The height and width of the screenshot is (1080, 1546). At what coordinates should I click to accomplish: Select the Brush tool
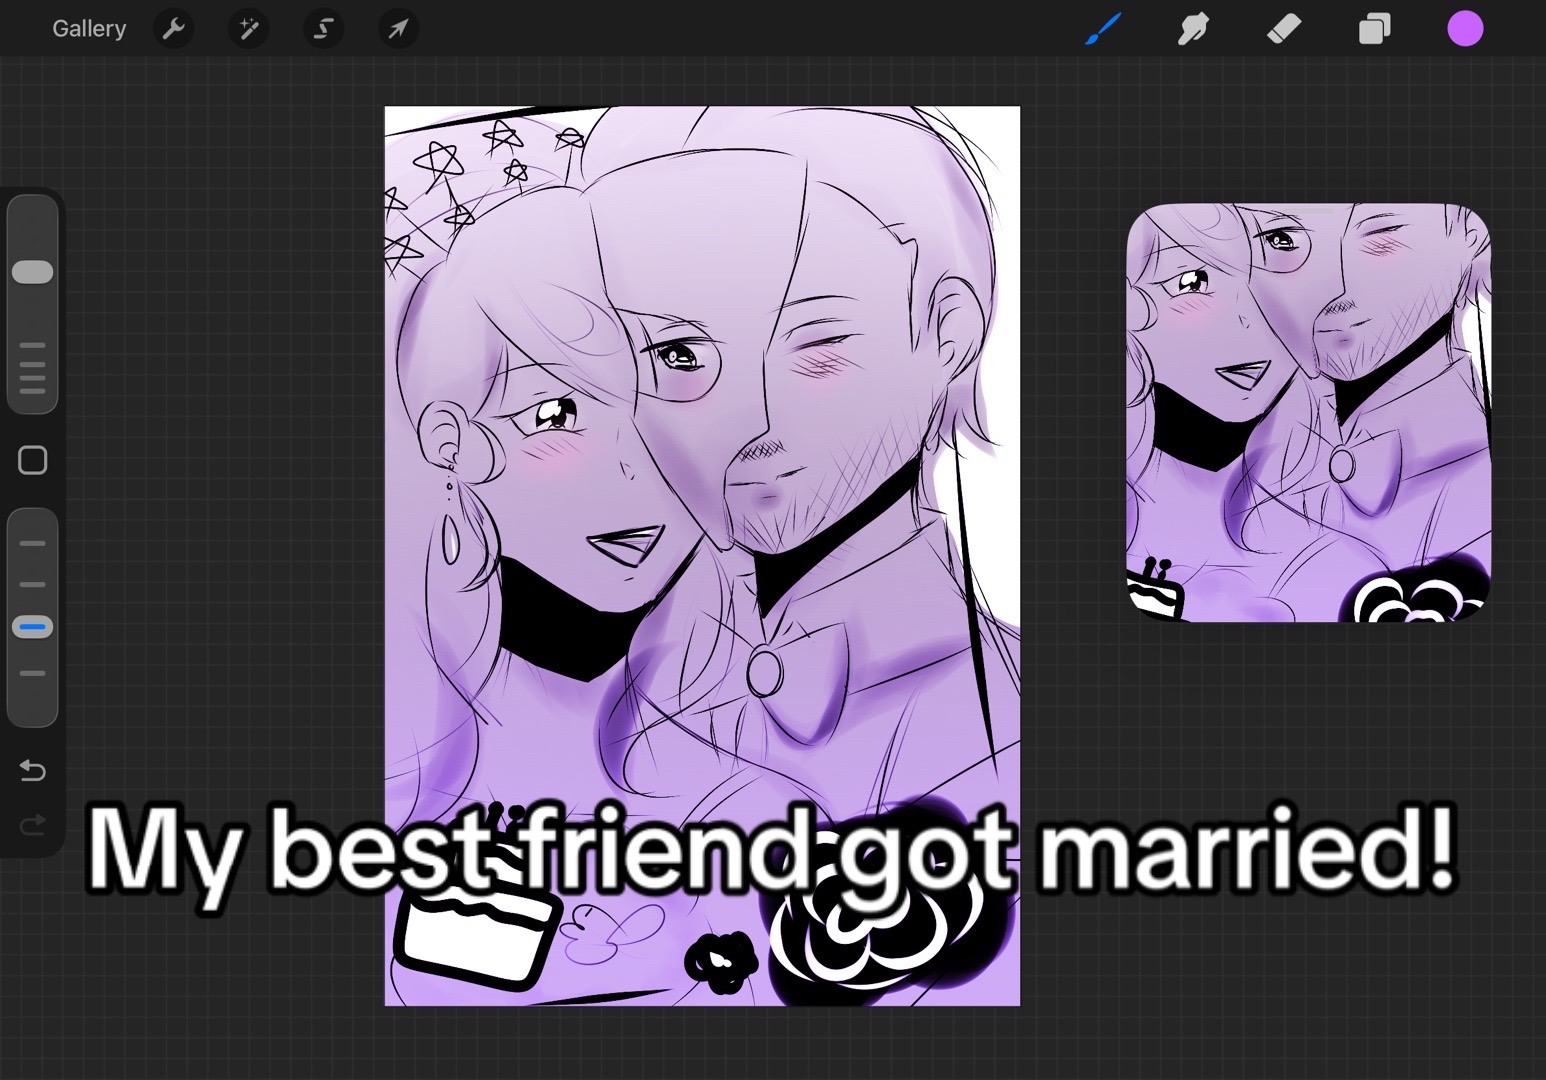(1103, 29)
